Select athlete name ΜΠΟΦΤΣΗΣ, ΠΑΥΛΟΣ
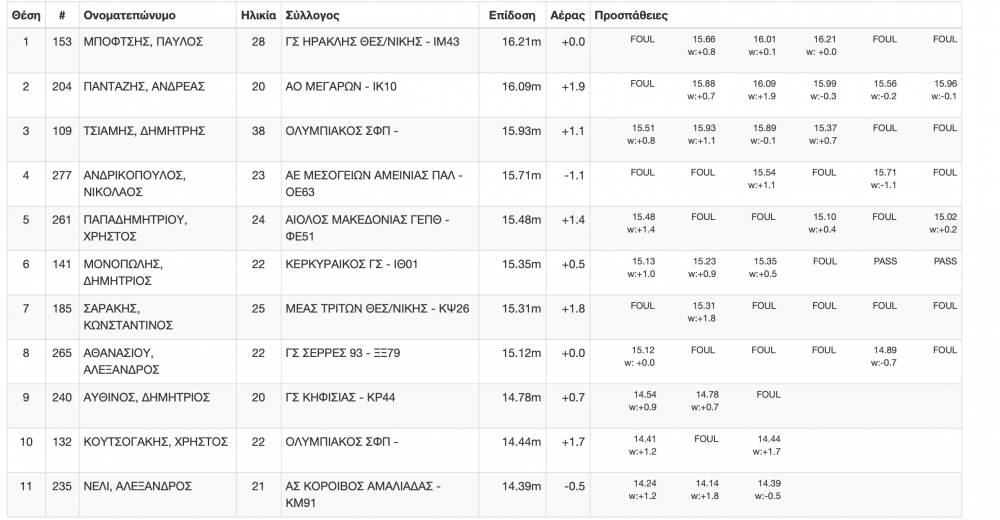 [143, 42]
